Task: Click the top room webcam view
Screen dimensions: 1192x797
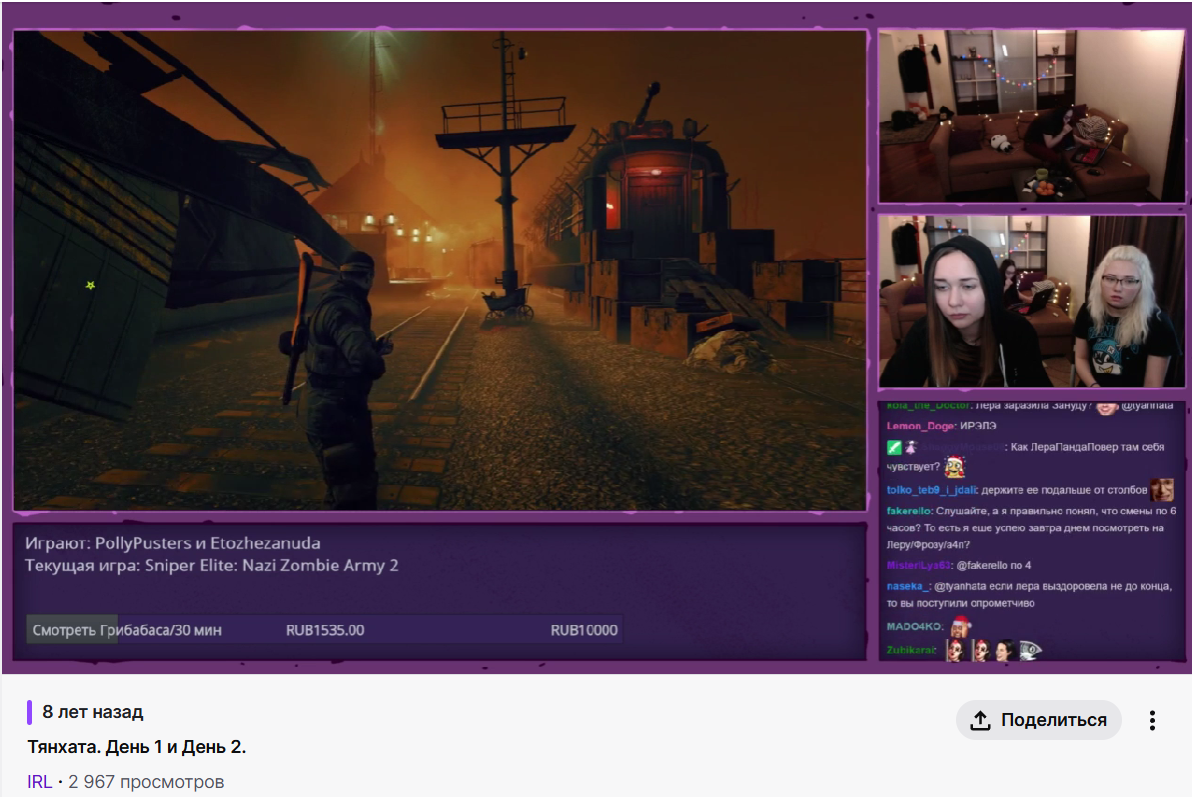Action: click(1031, 116)
